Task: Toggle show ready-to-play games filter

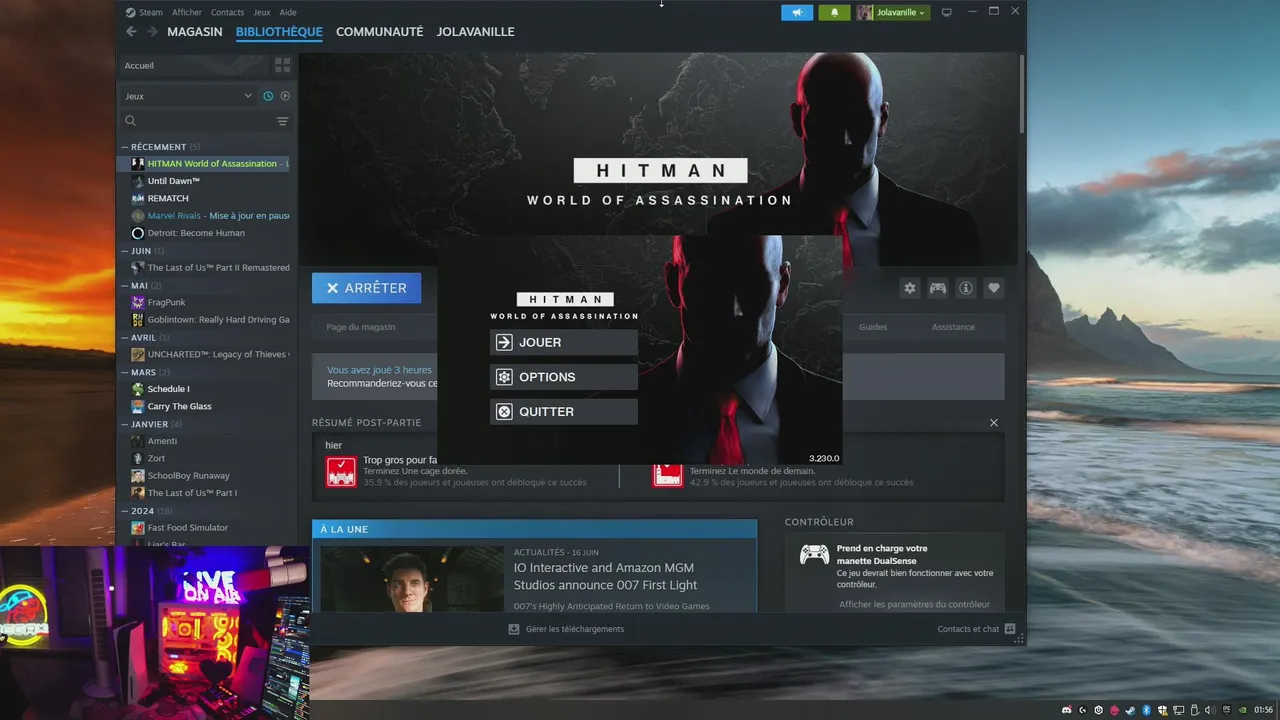Action: pos(285,96)
